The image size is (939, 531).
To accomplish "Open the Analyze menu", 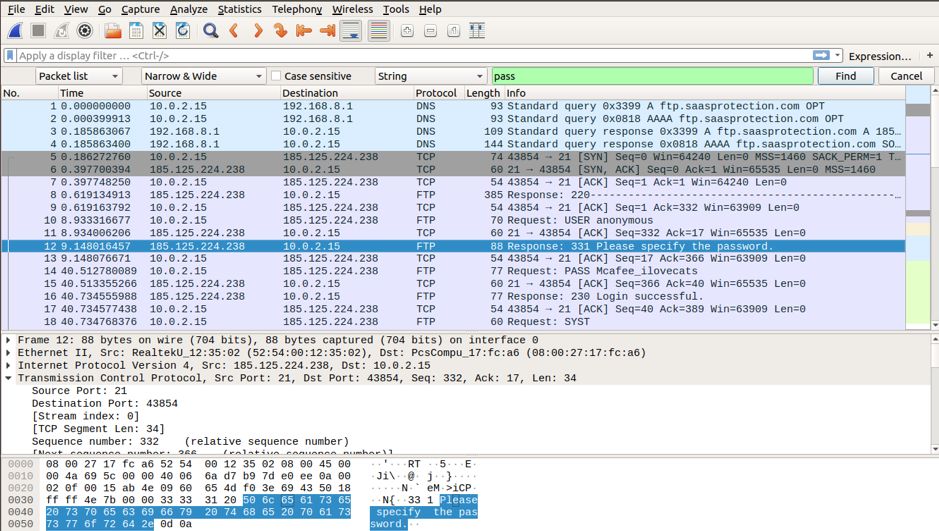I will coord(188,9).
